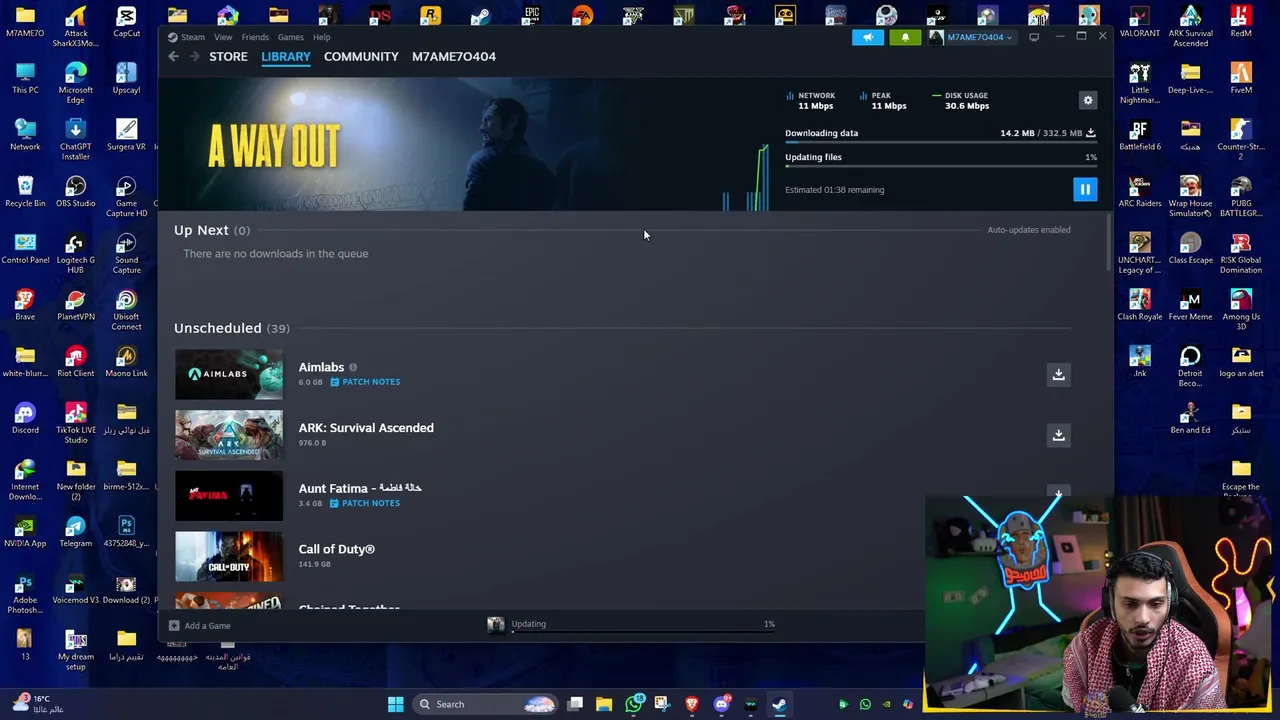Open the Games menu
1280x720 pixels.
click(291, 37)
